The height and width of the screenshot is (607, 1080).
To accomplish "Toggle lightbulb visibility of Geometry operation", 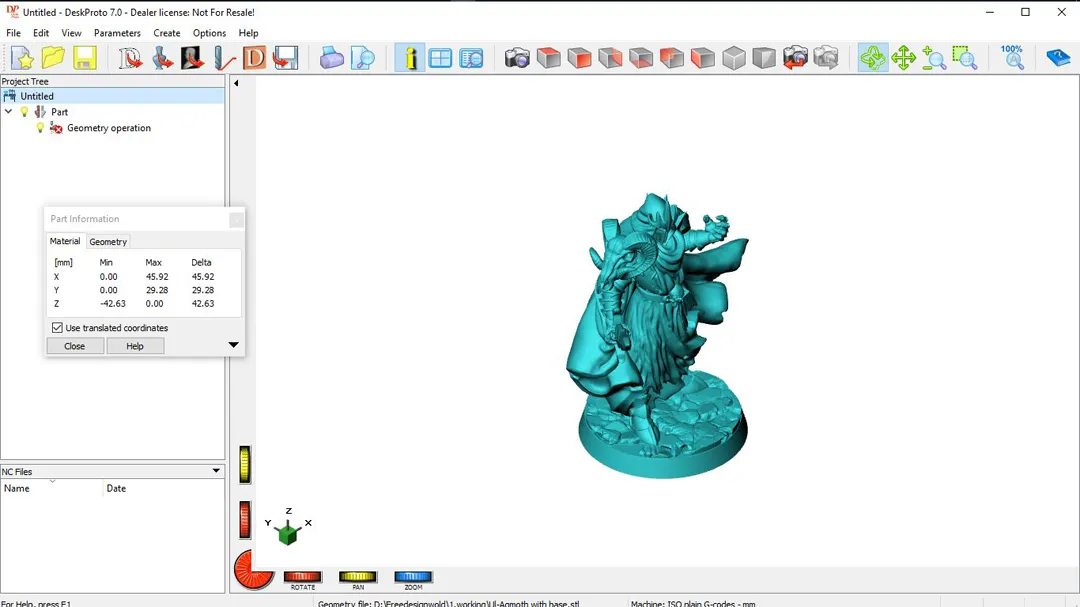I will (41, 128).
